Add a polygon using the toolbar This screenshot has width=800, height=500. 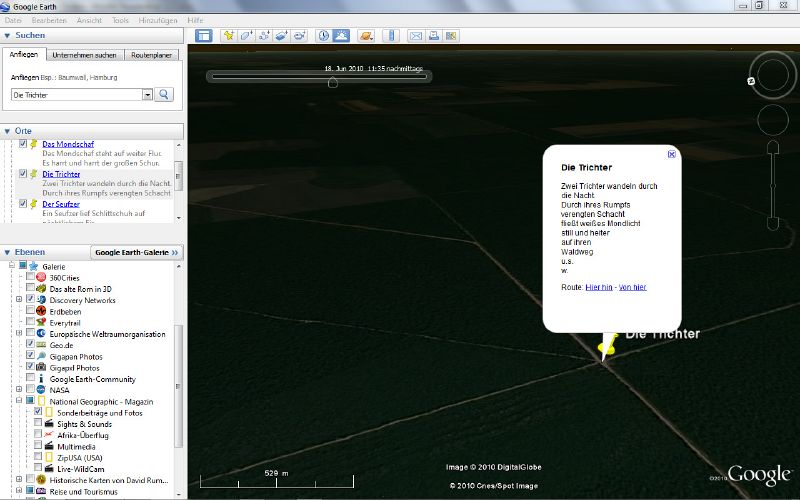pyautogui.click(x=246, y=36)
